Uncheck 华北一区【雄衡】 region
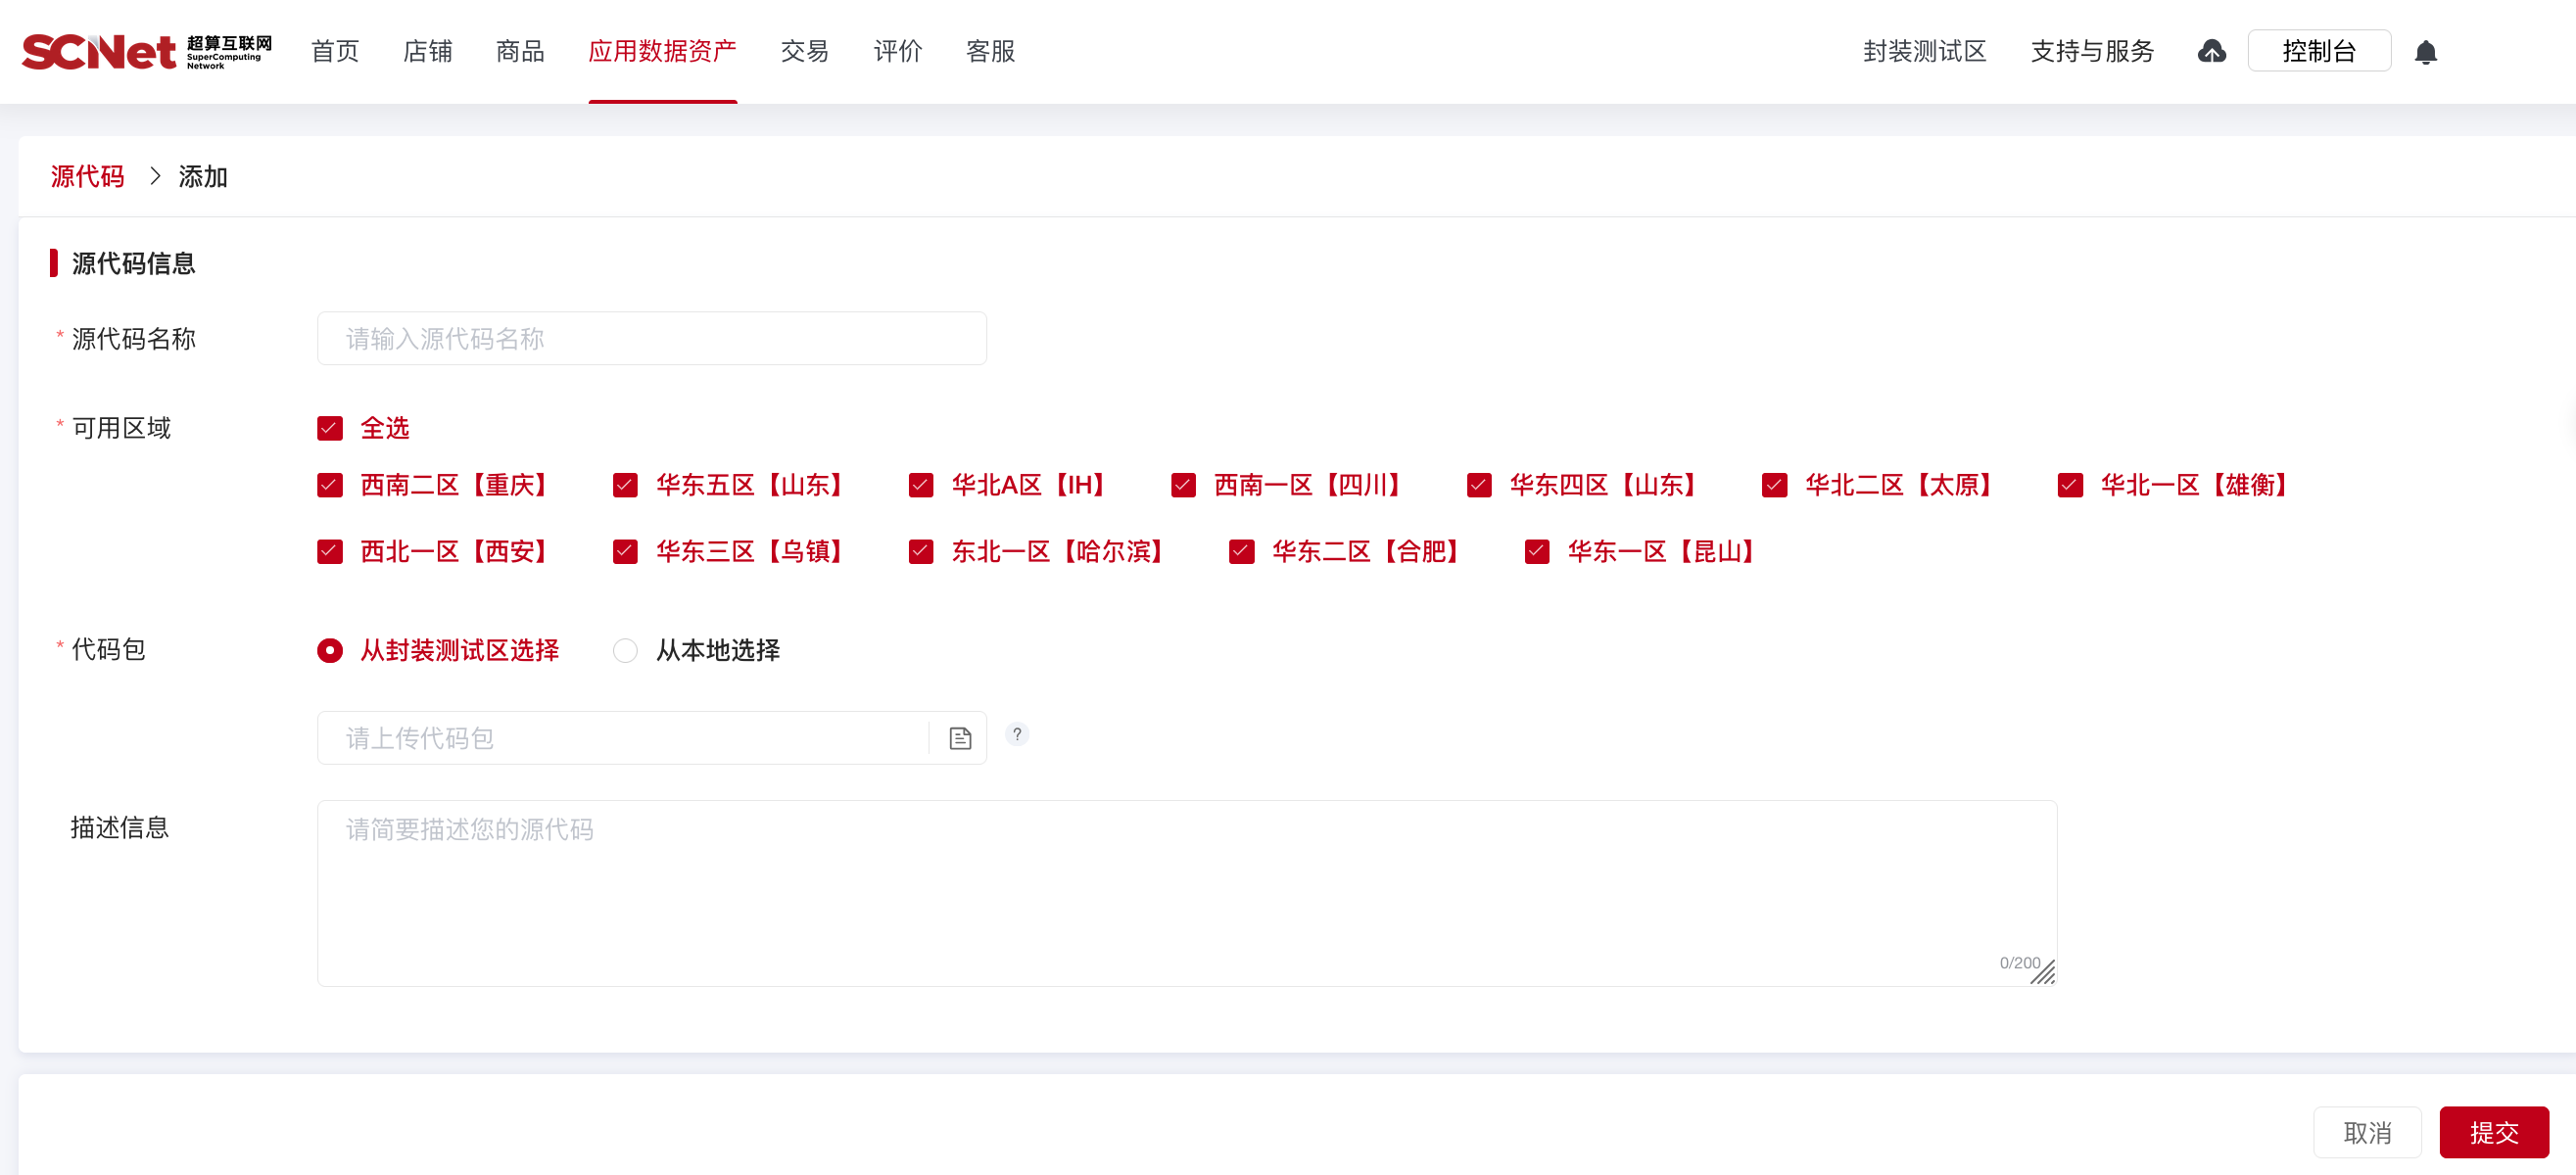This screenshot has width=2576, height=1175. click(x=2070, y=486)
